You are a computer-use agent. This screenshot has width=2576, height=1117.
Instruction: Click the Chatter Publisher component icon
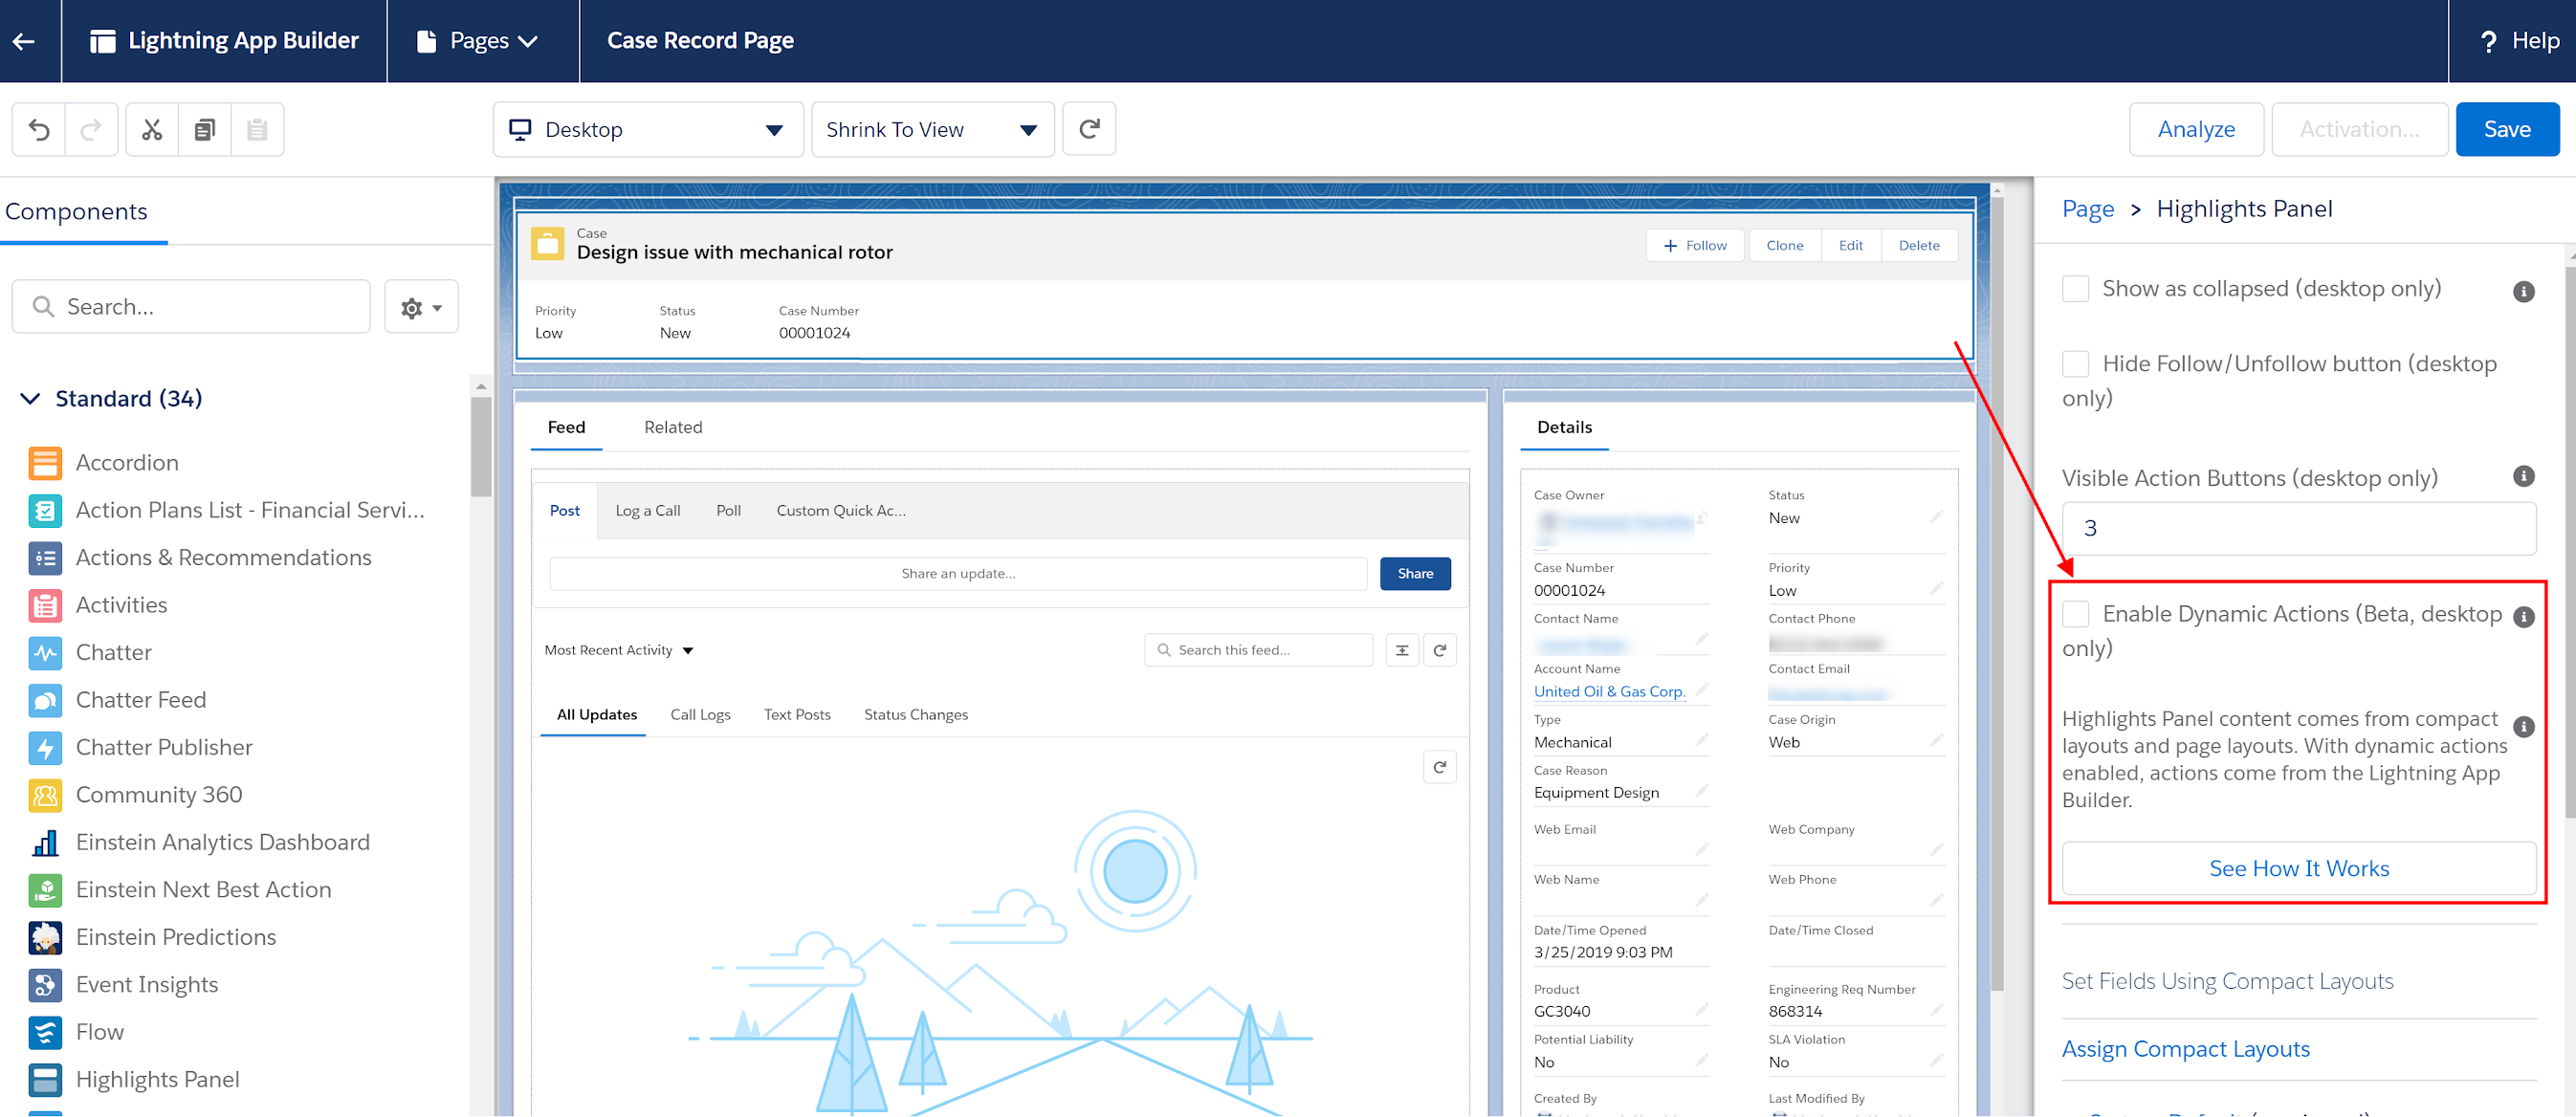point(44,748)
